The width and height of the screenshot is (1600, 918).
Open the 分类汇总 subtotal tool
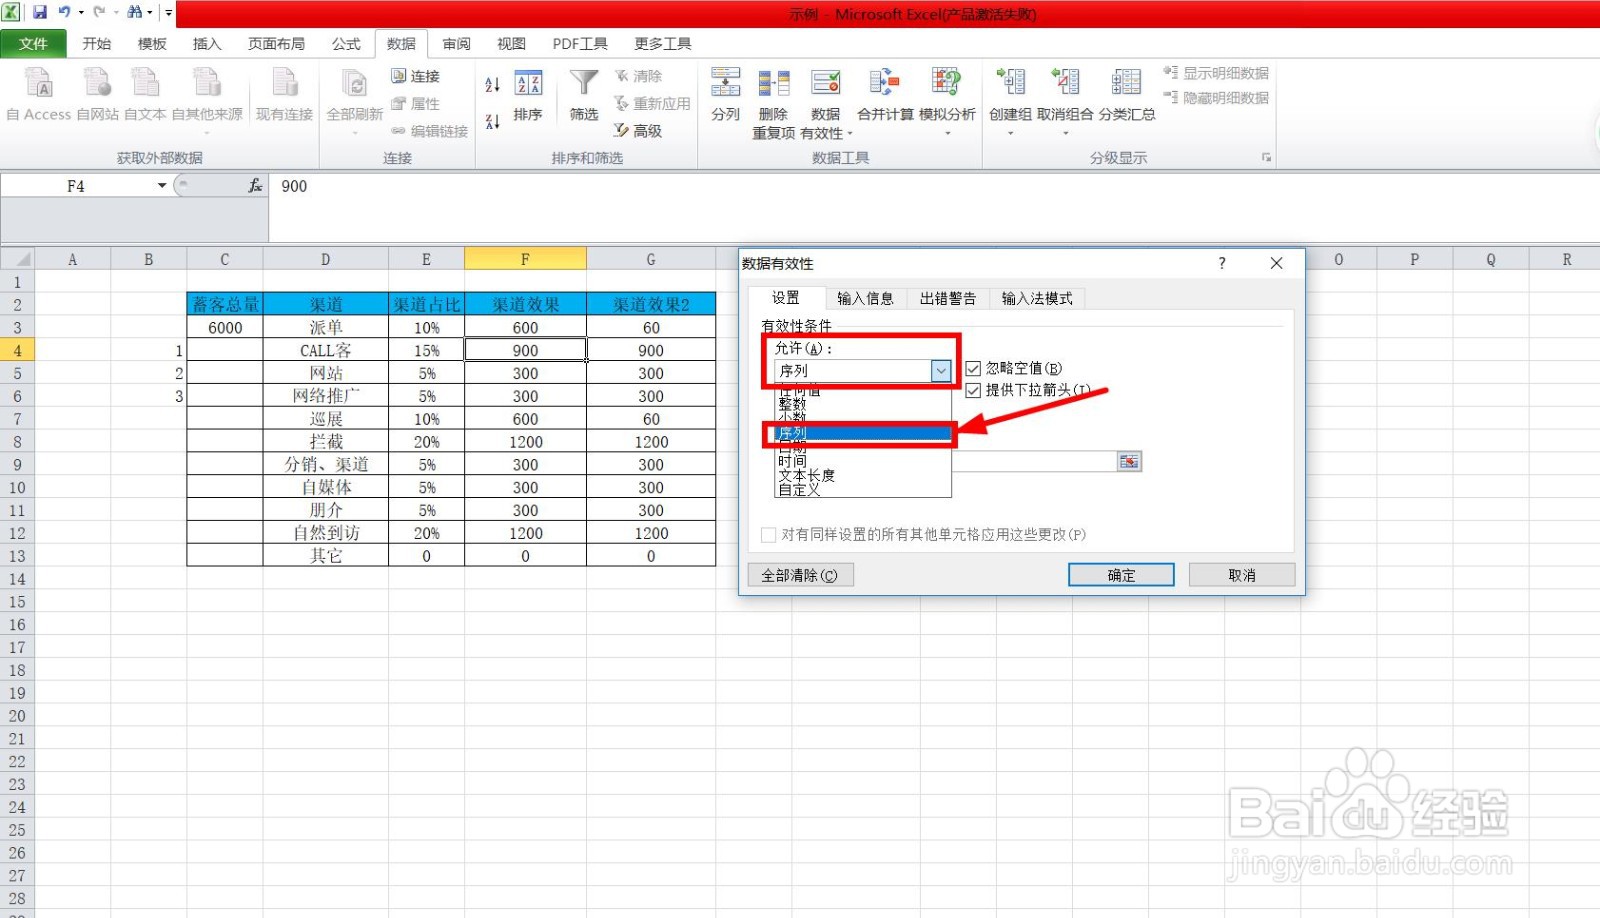[x=1126, y=95]
